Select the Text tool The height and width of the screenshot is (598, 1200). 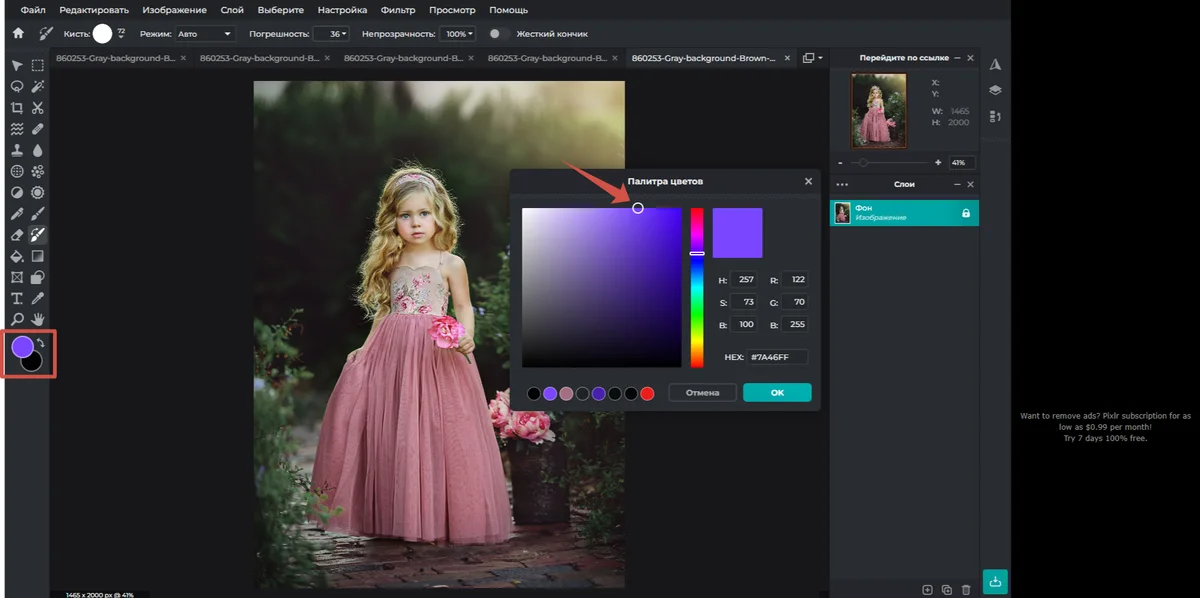(x=17, y=298)
